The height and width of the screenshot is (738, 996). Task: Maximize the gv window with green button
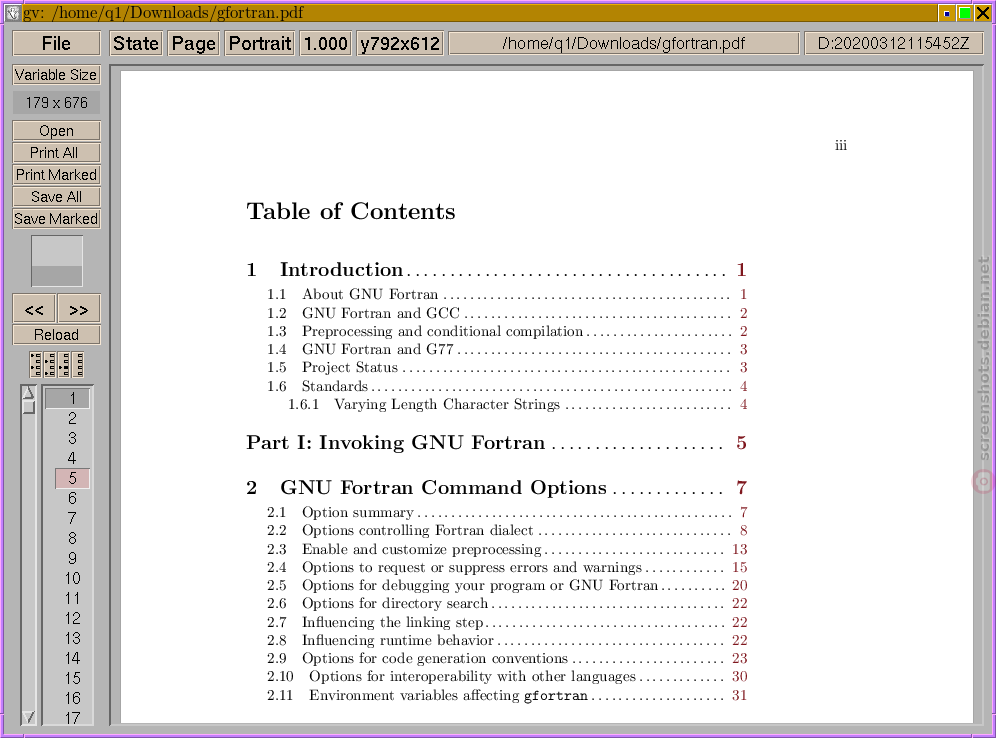click(964, 13)
